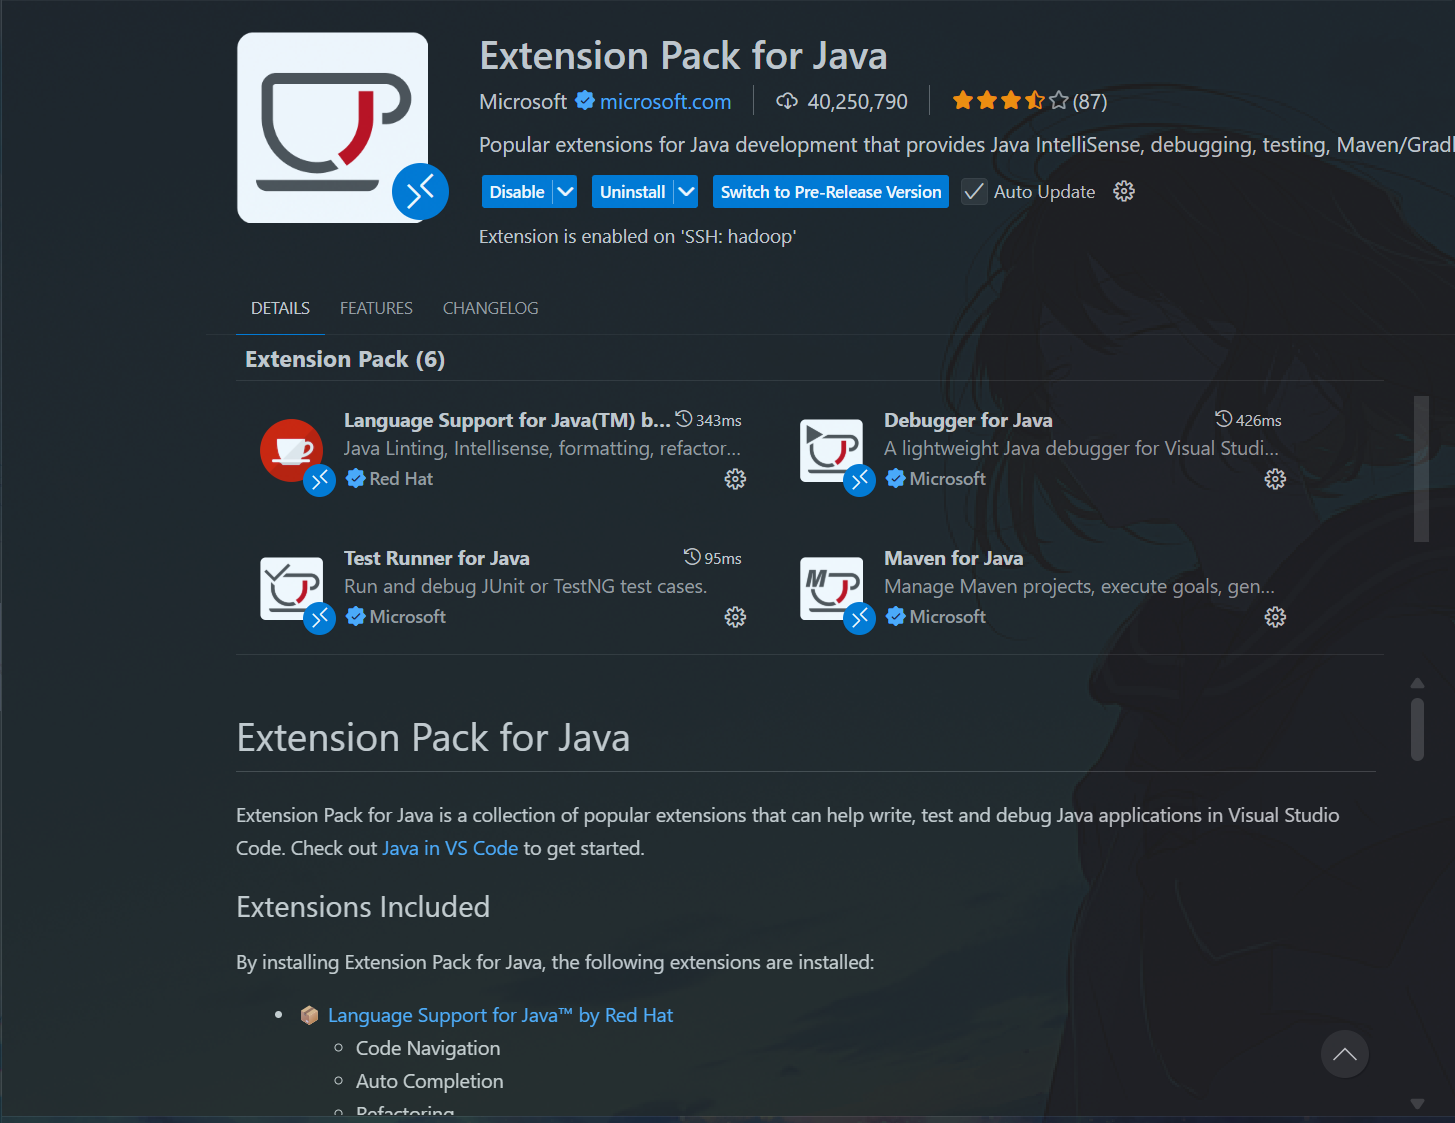Click 'Extension is enabled on SSH: hadoop' text
This screenshot has height=1123, width=1455.
(638, 237)
